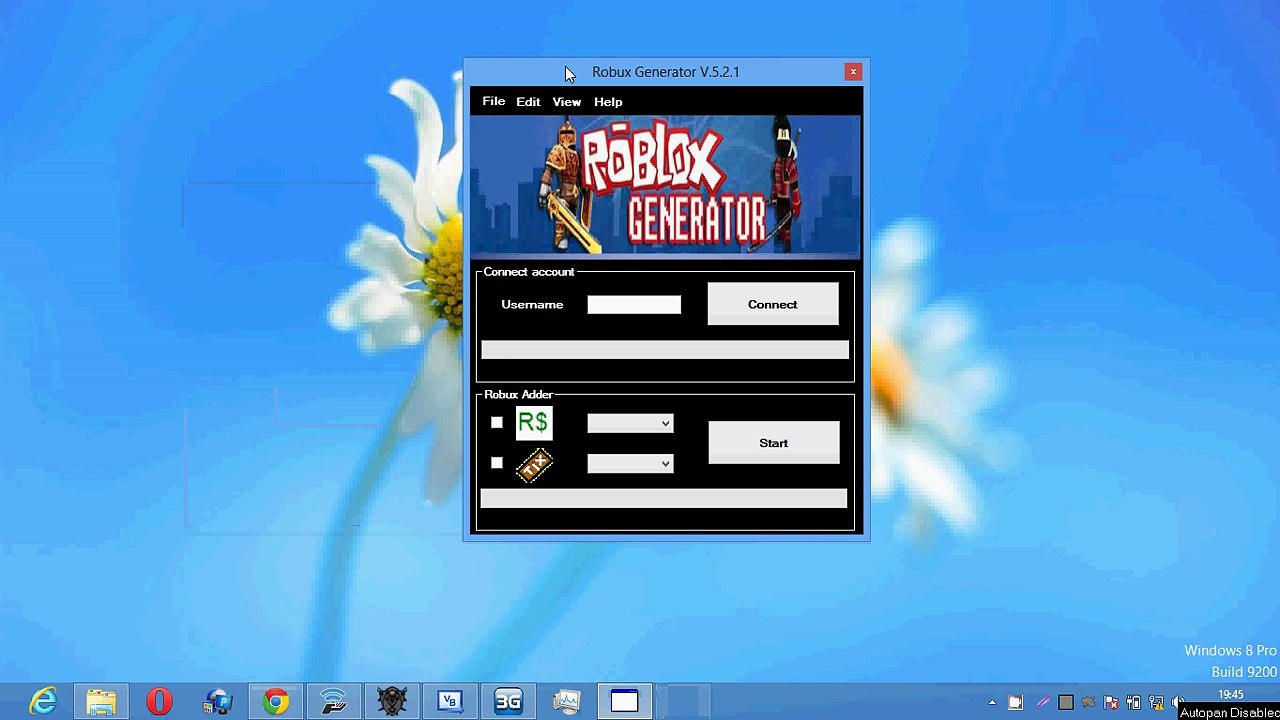Image resolution: width=1280 pixels, height=720 pixels.
Task: Click the Connect button
Action: (x=773, y=304)
